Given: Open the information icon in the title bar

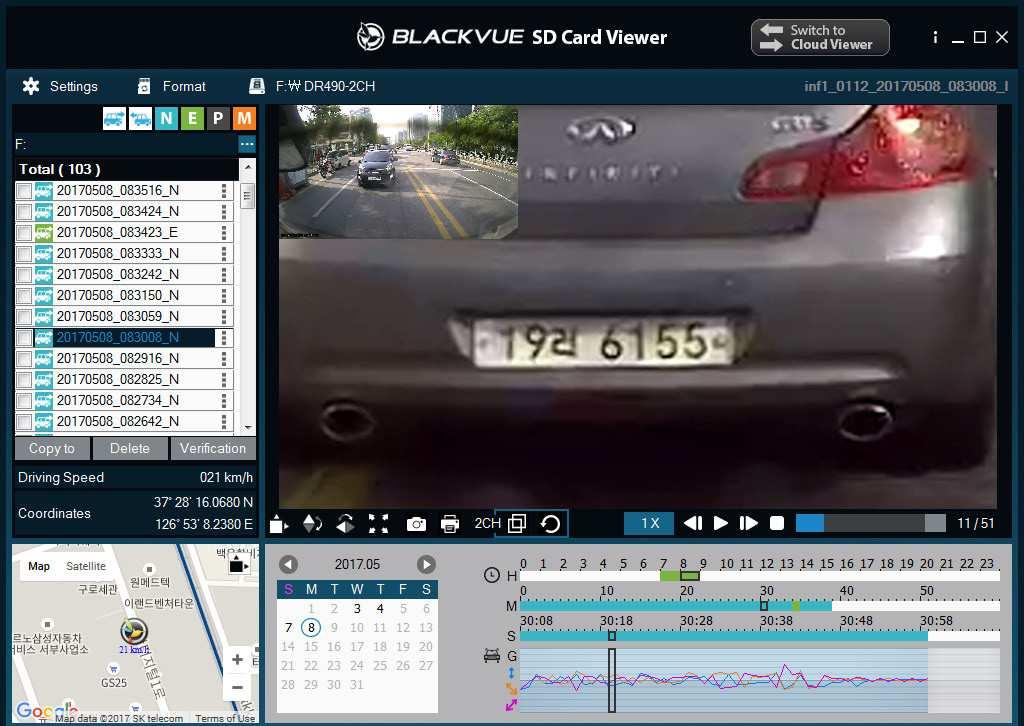Looking at the screenshot, I should [935, 37].
